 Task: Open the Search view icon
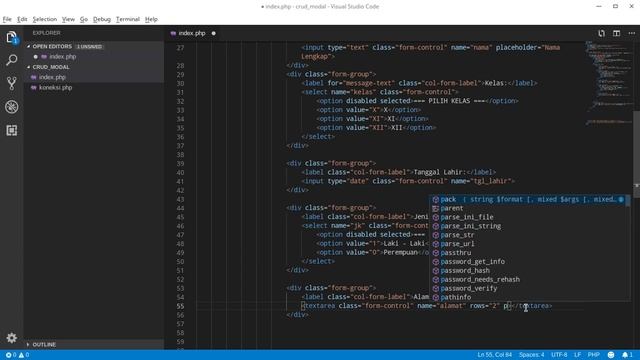tap(11, 60)
